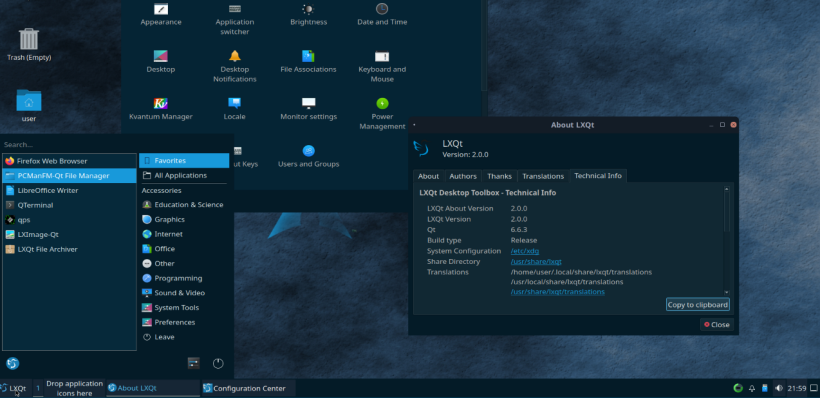Click the green update icon in tray
Screen dimensions: 820x398
pos(738,388)
